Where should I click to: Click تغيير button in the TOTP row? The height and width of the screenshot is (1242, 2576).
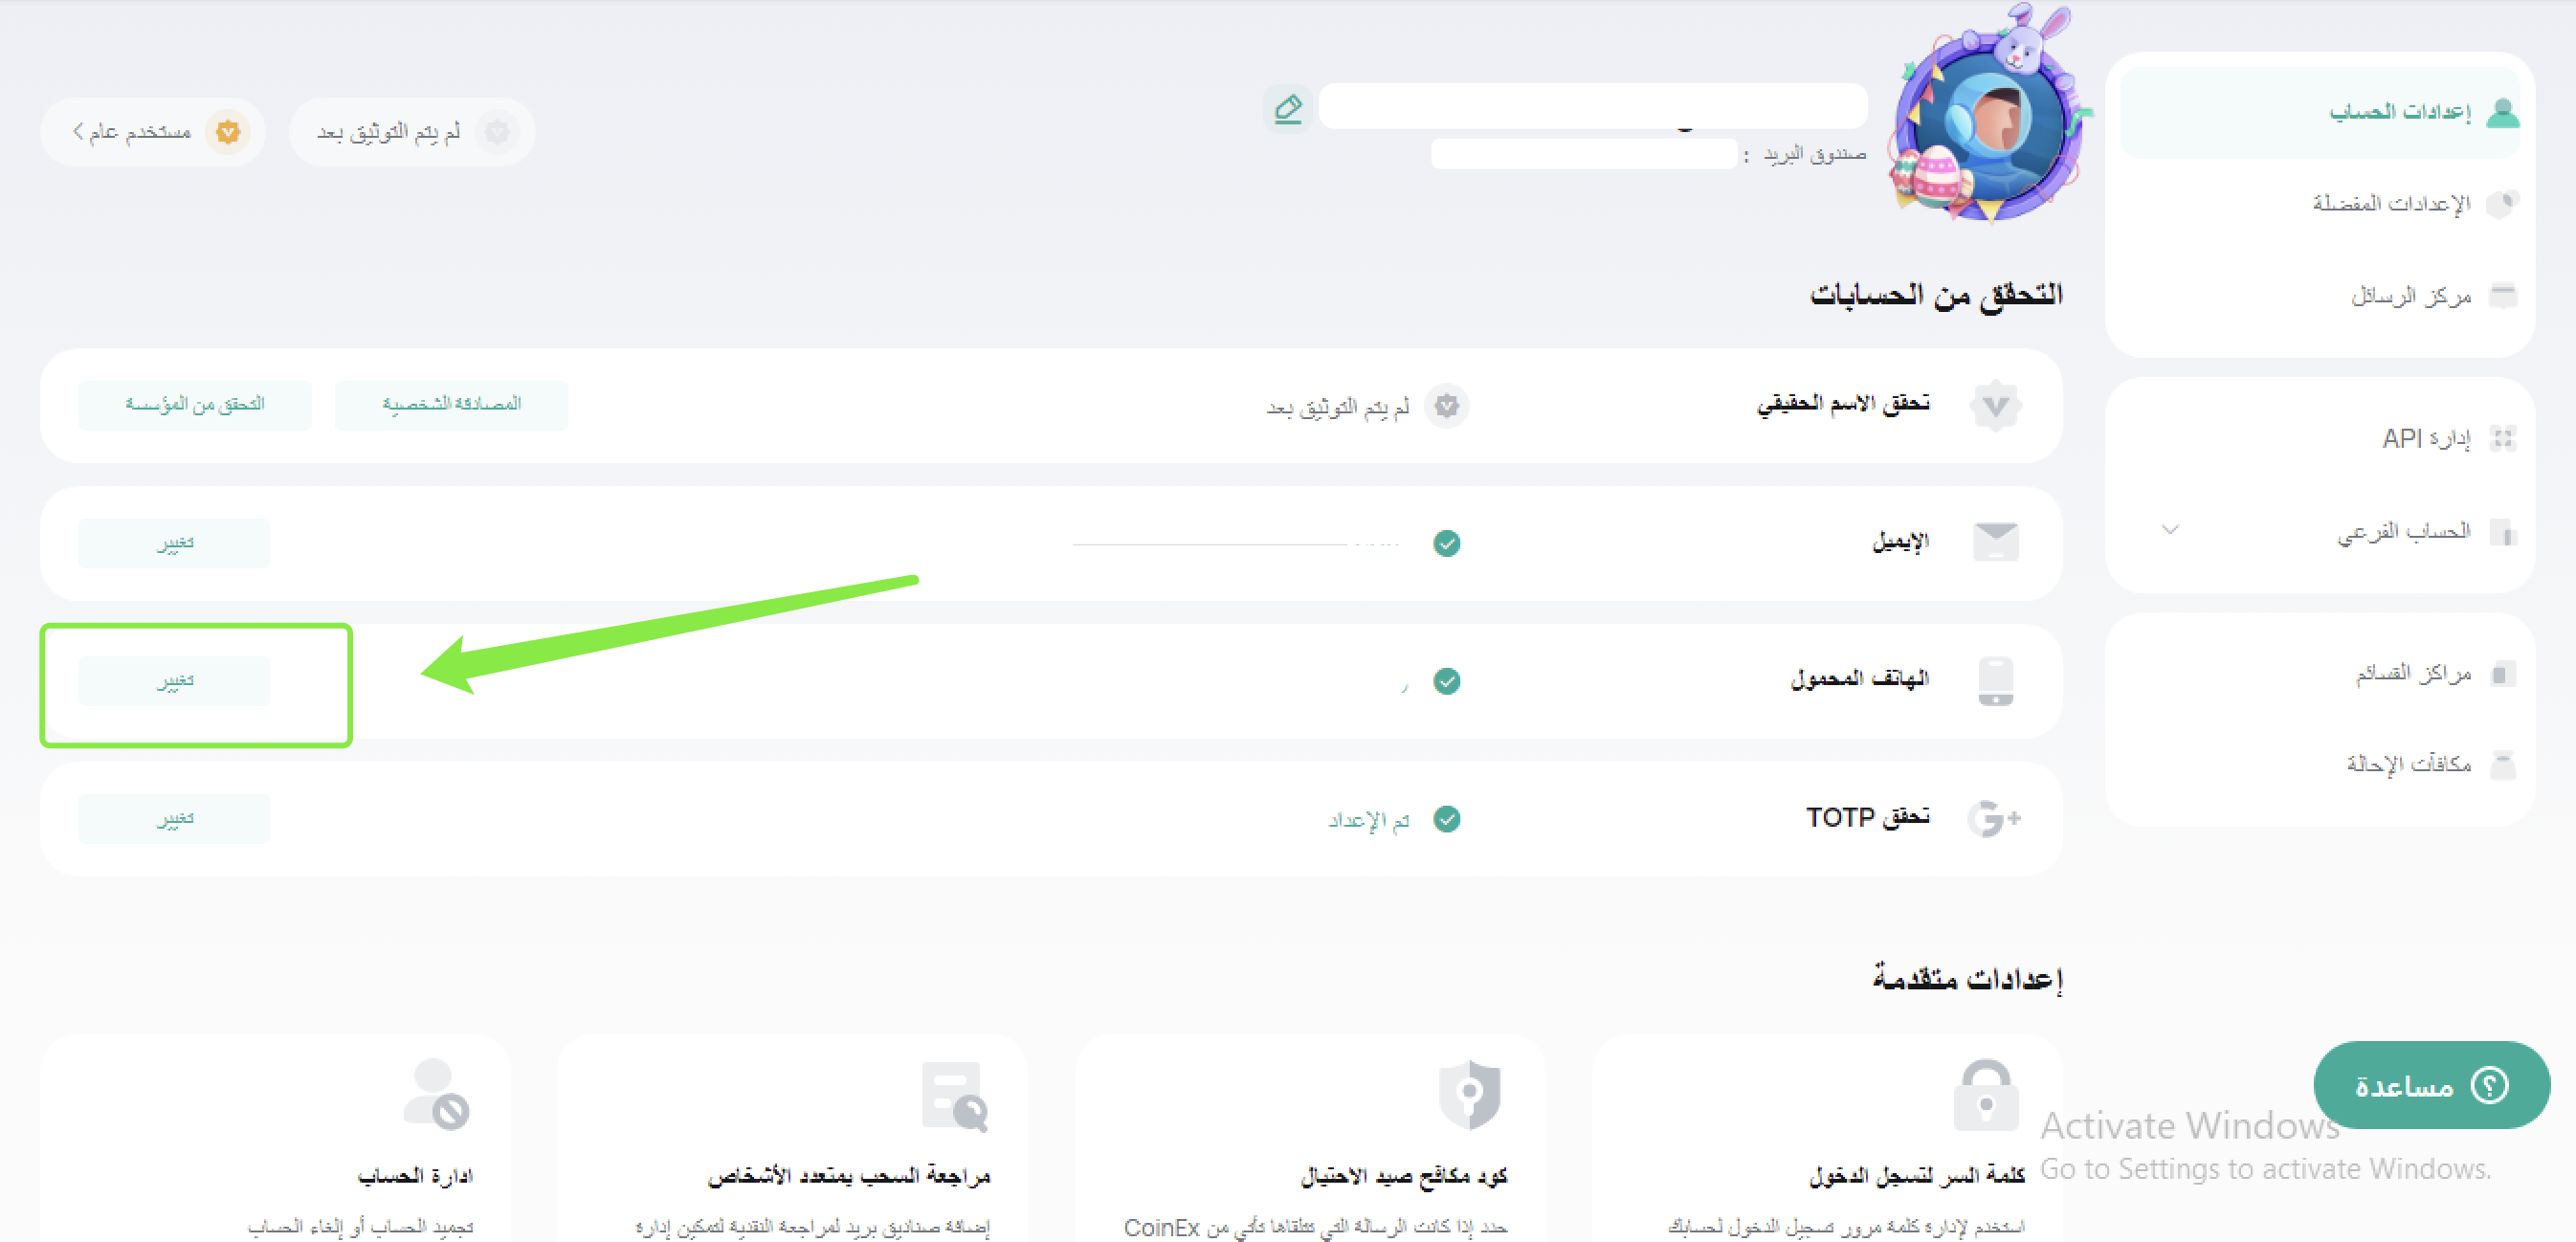[174, 819]
